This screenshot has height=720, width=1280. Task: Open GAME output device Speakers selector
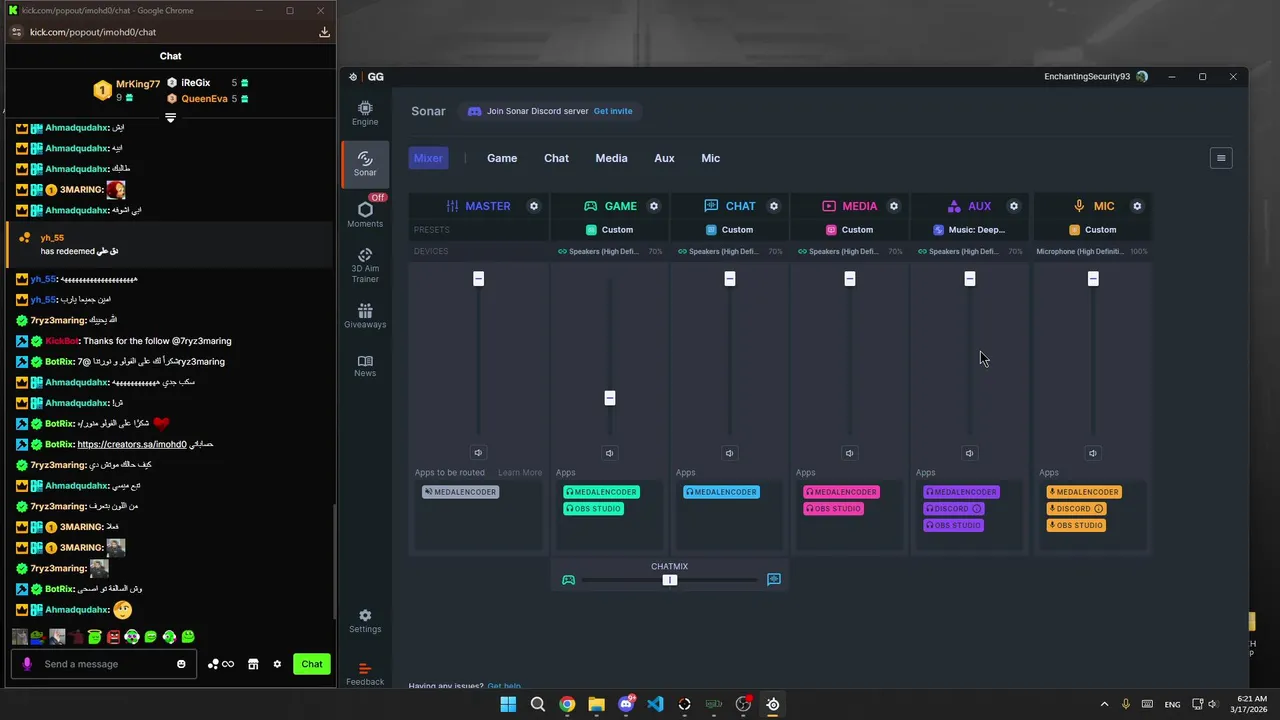tap(610, 252)
